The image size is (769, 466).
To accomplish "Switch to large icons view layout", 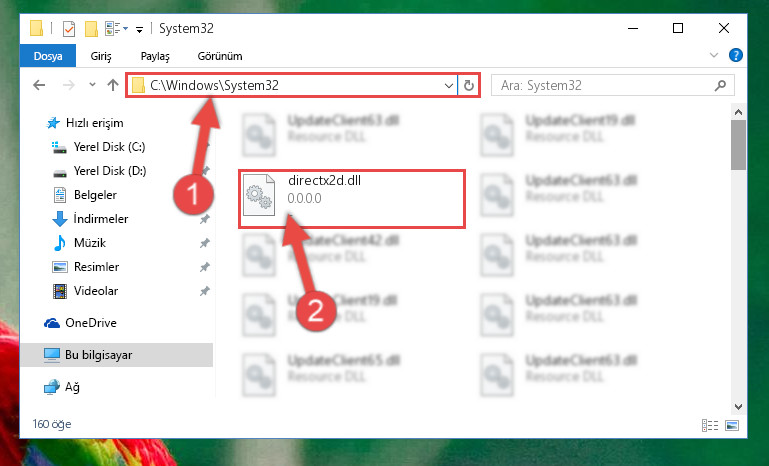I will click(x=732, y=425).
